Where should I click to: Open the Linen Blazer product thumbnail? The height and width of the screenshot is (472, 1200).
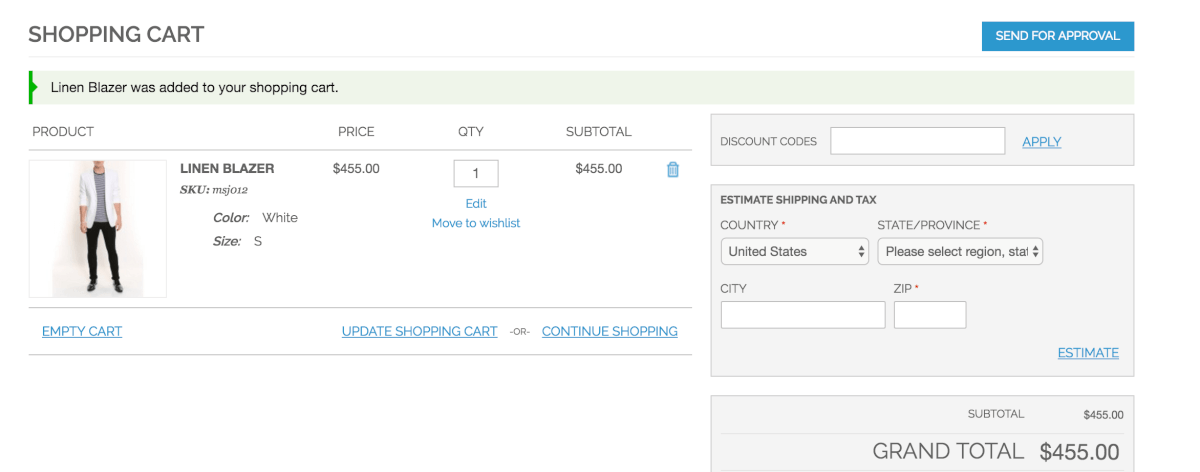click(98, 229)
